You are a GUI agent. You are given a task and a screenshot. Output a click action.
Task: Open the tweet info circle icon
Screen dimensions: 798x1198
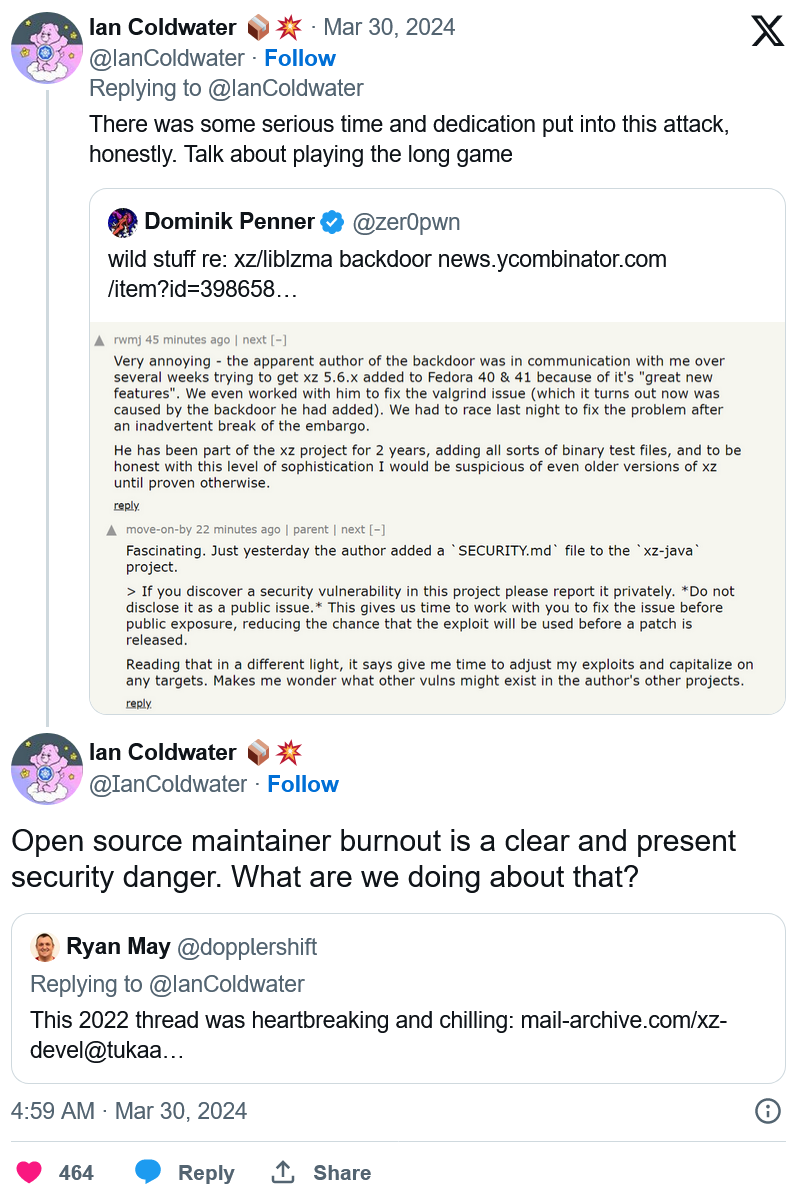pyautogui.click(x=767, y=1111)
